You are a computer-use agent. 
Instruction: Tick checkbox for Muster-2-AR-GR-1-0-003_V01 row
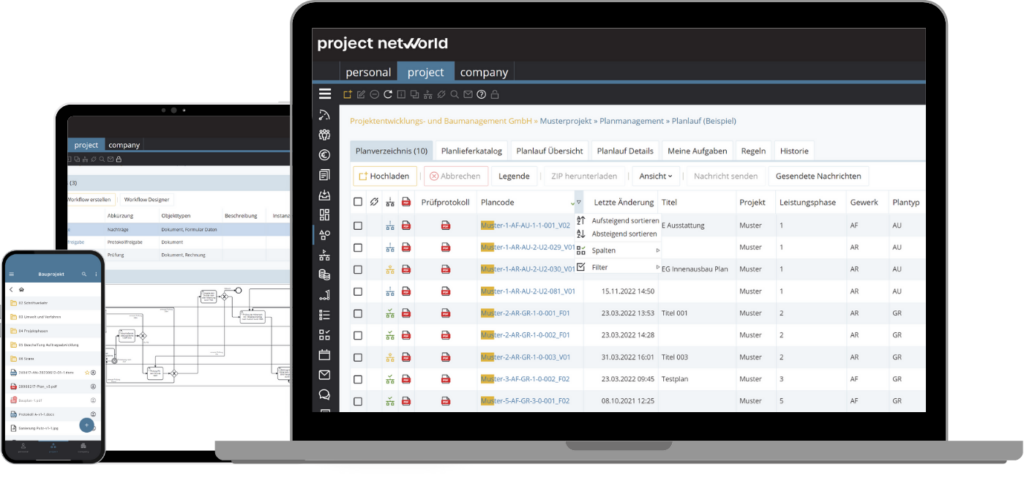point(358,357)
